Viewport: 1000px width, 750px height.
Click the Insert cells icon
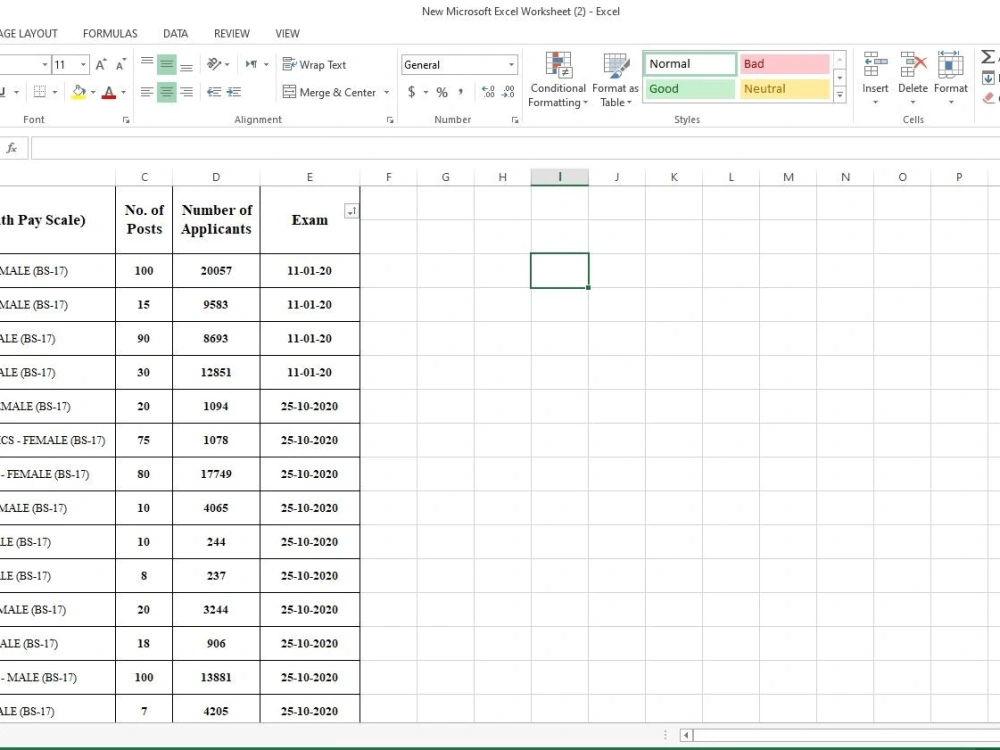(875, 64)
